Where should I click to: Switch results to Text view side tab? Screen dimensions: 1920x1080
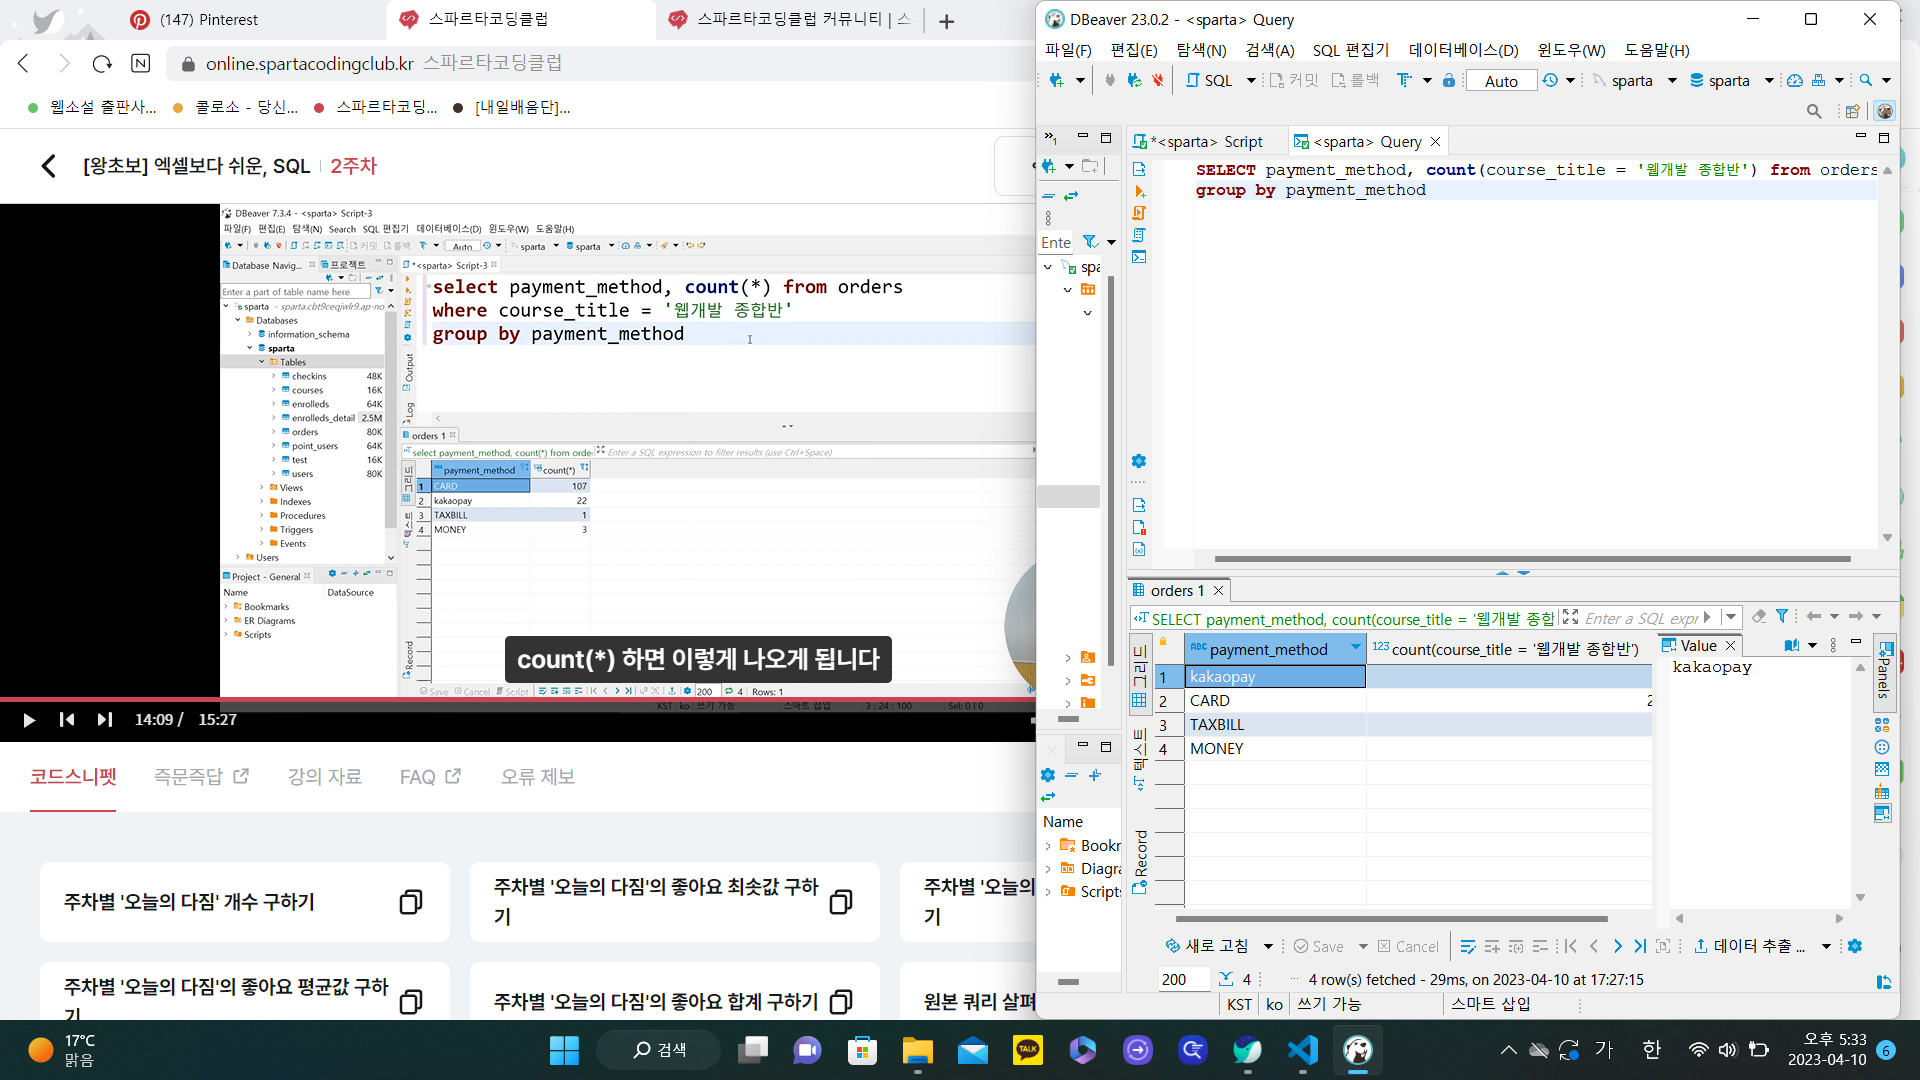[x=1139, y=758]
